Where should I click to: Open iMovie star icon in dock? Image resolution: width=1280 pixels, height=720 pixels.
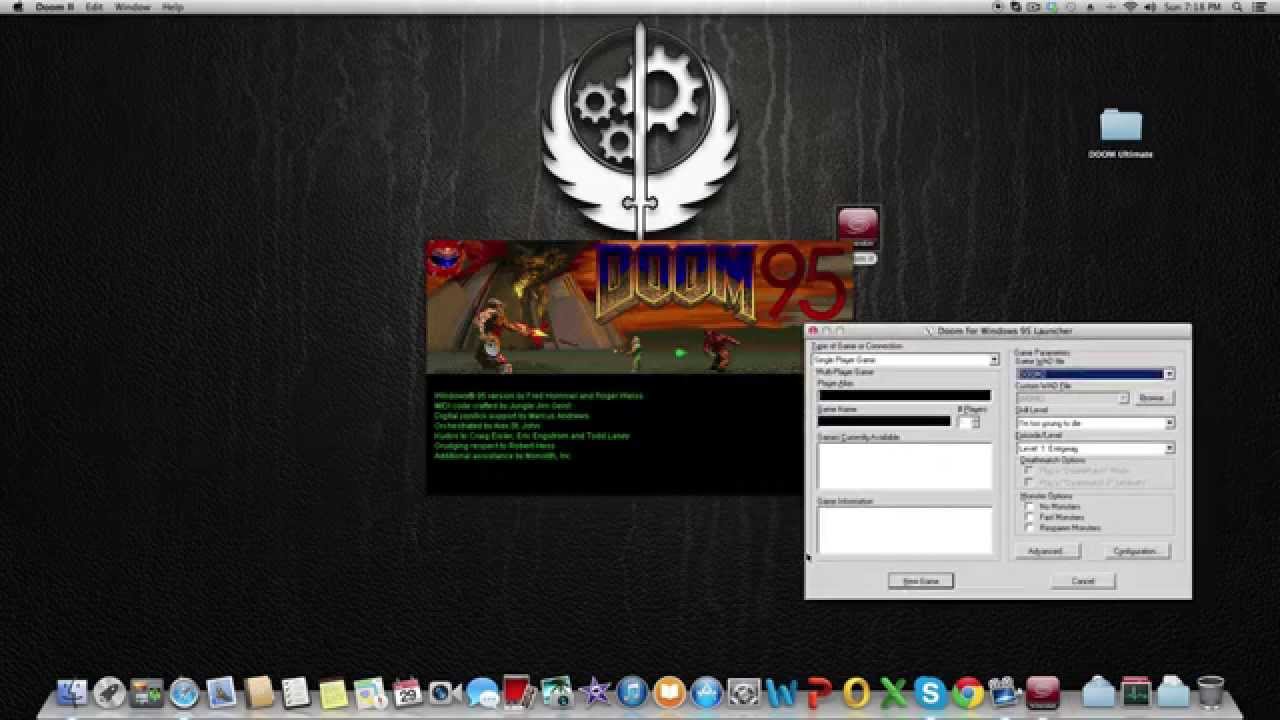tap(594, 692)
